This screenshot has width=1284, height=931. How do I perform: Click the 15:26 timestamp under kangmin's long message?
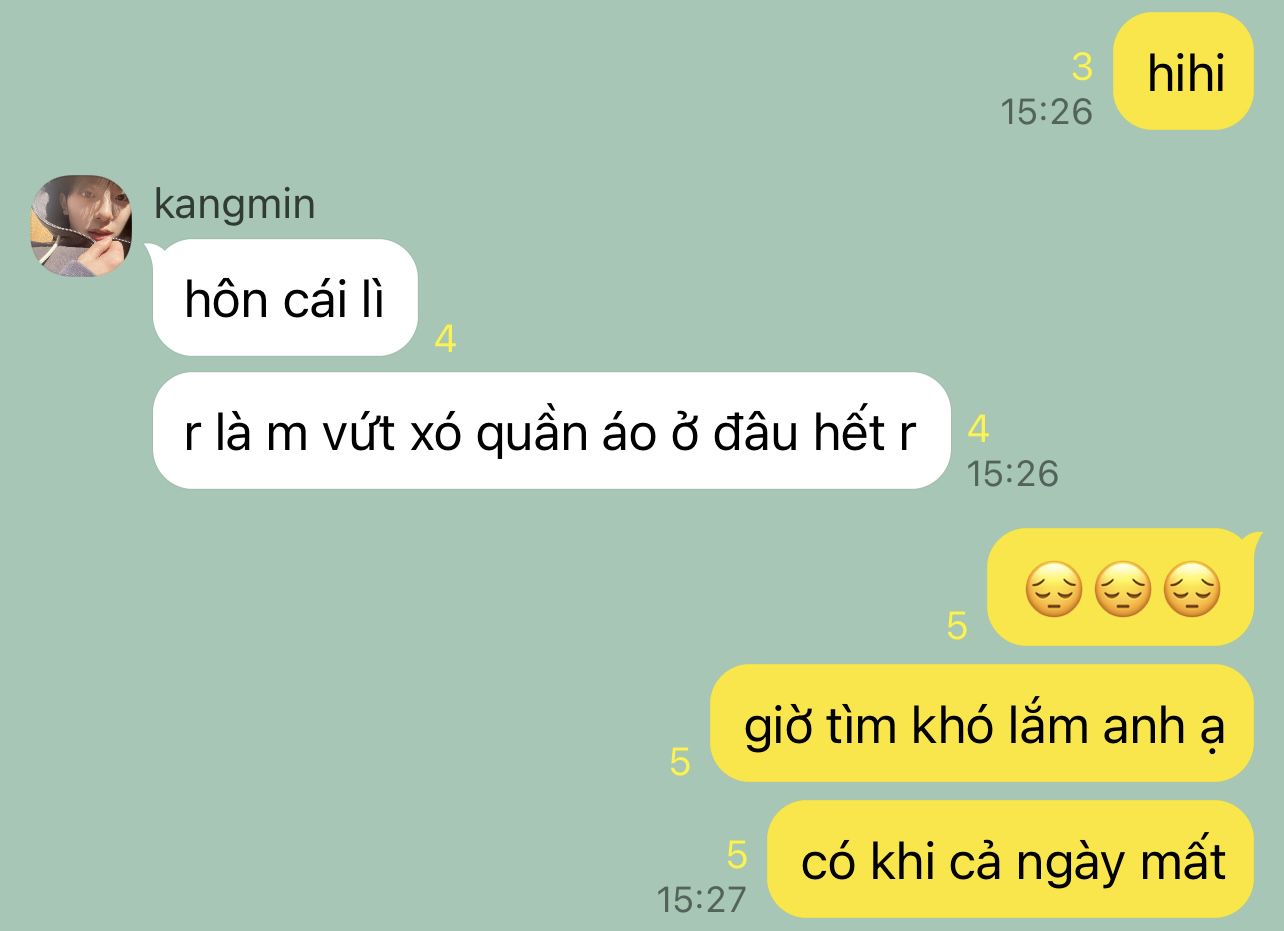(1012, 473)
